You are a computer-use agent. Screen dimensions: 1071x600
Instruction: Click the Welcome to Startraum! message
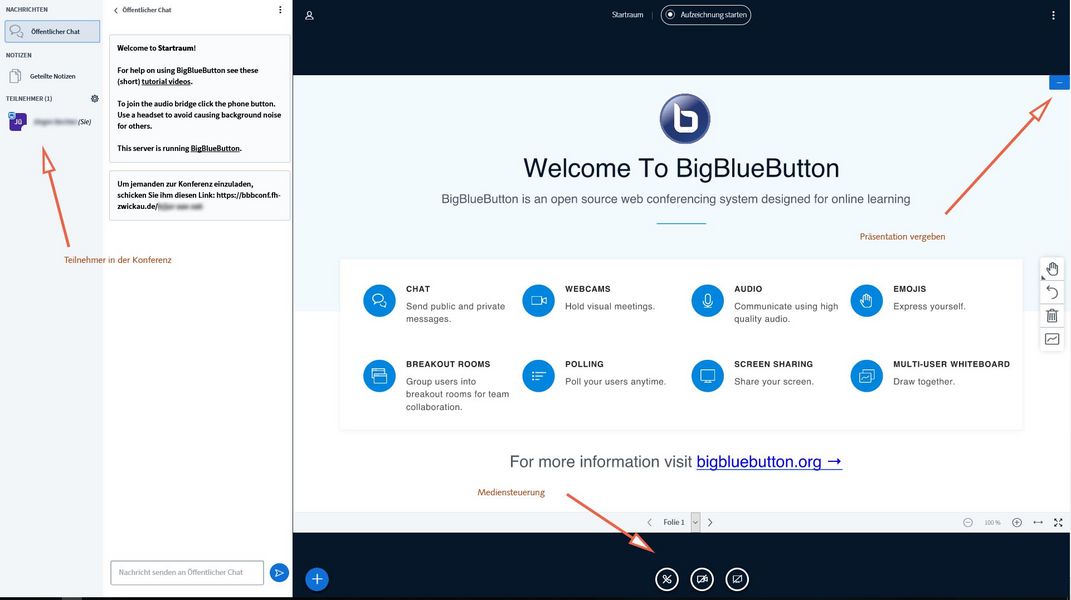pyautogui.click(x=156, y=49)
